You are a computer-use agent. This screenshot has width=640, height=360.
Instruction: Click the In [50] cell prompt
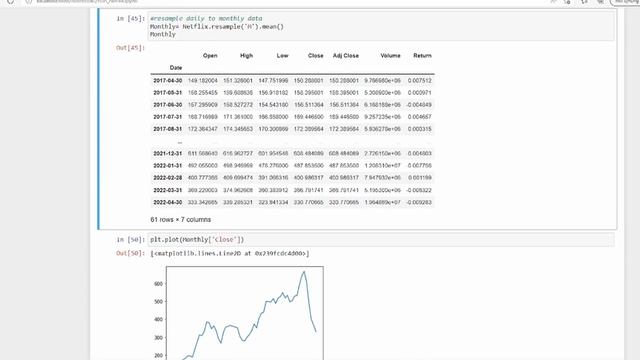(x=131, y=240)
